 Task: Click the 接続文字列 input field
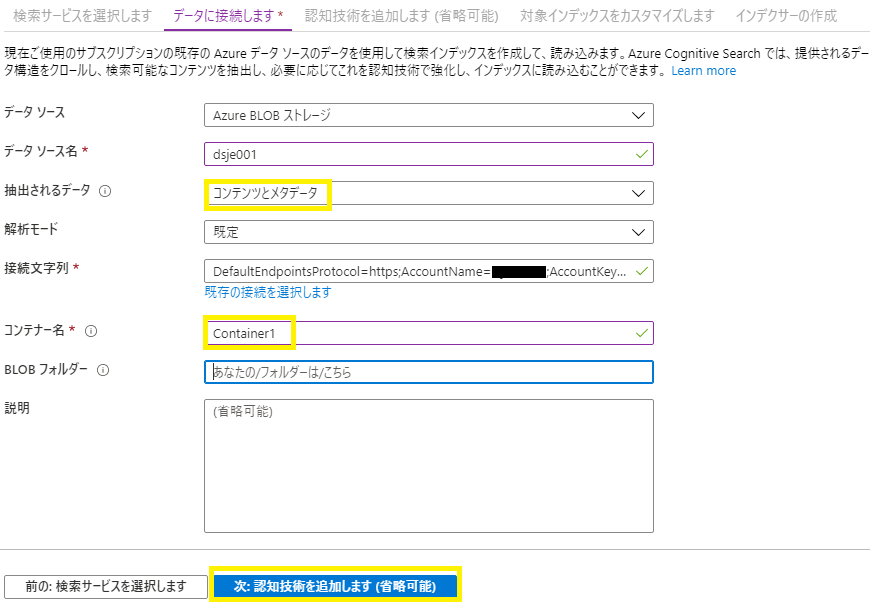coord(428,271)
